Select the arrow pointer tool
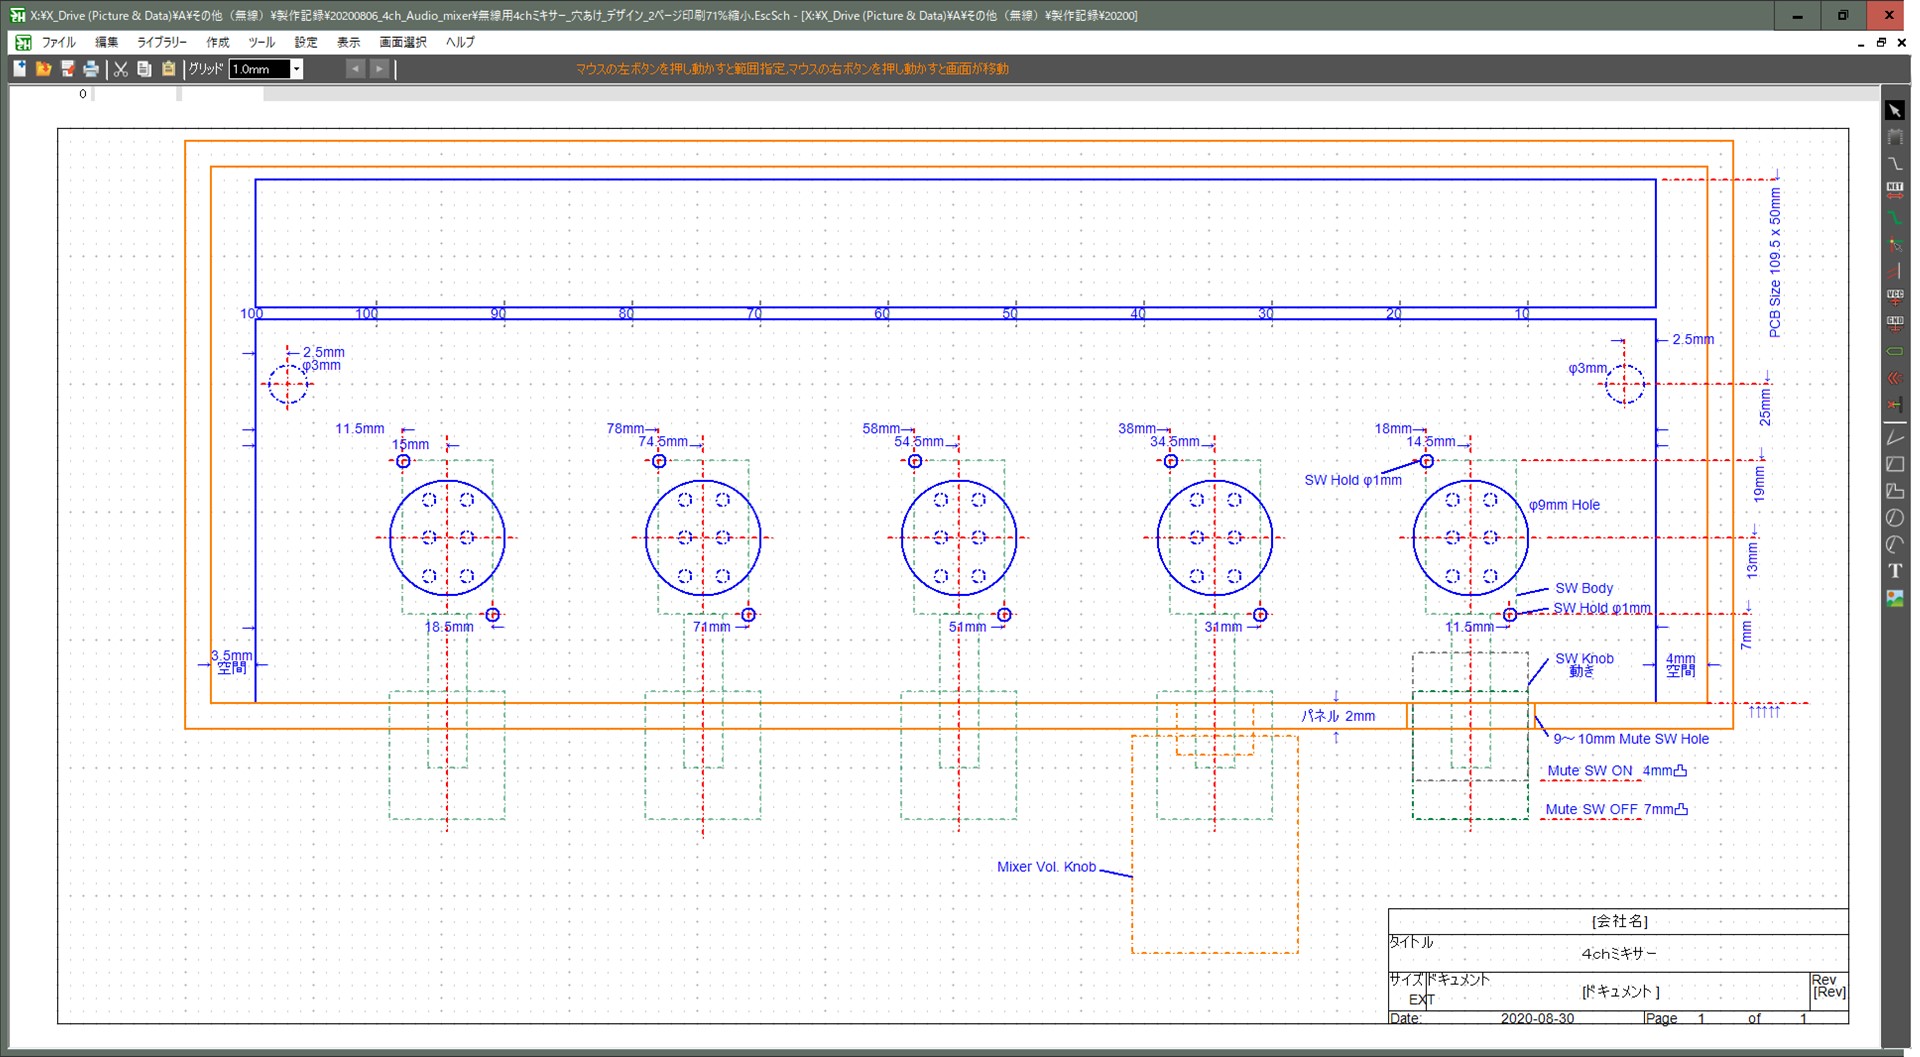Screen dimensions: 1920x1057 (1895, 111)
